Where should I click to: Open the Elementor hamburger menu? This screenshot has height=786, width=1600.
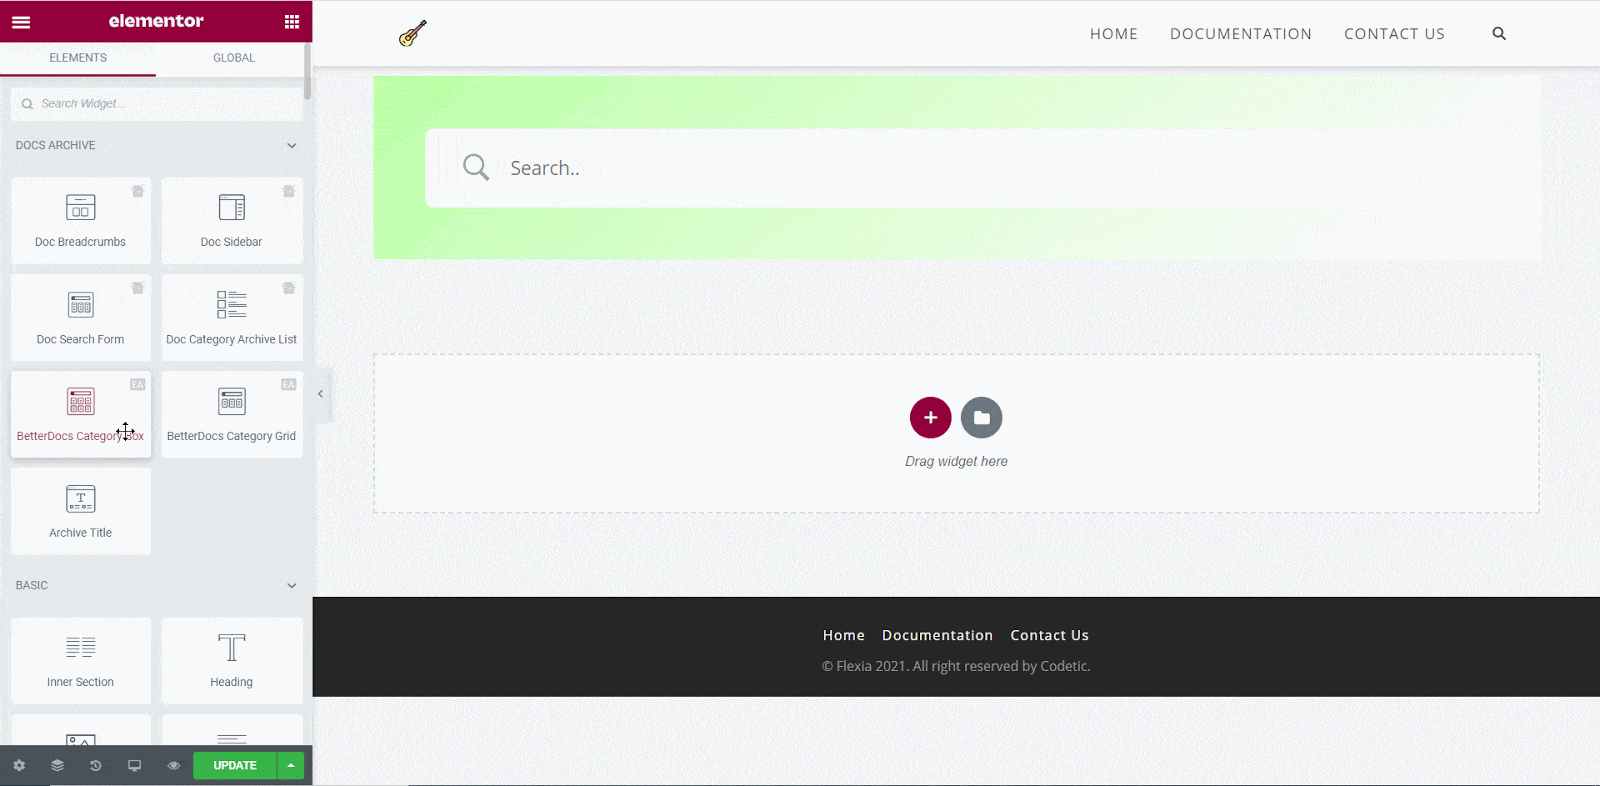tap(21, 22)
